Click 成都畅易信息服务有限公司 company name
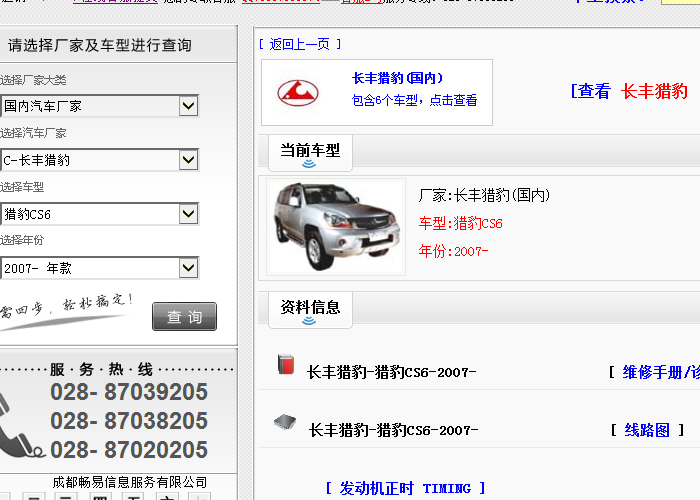 [130, 482]
